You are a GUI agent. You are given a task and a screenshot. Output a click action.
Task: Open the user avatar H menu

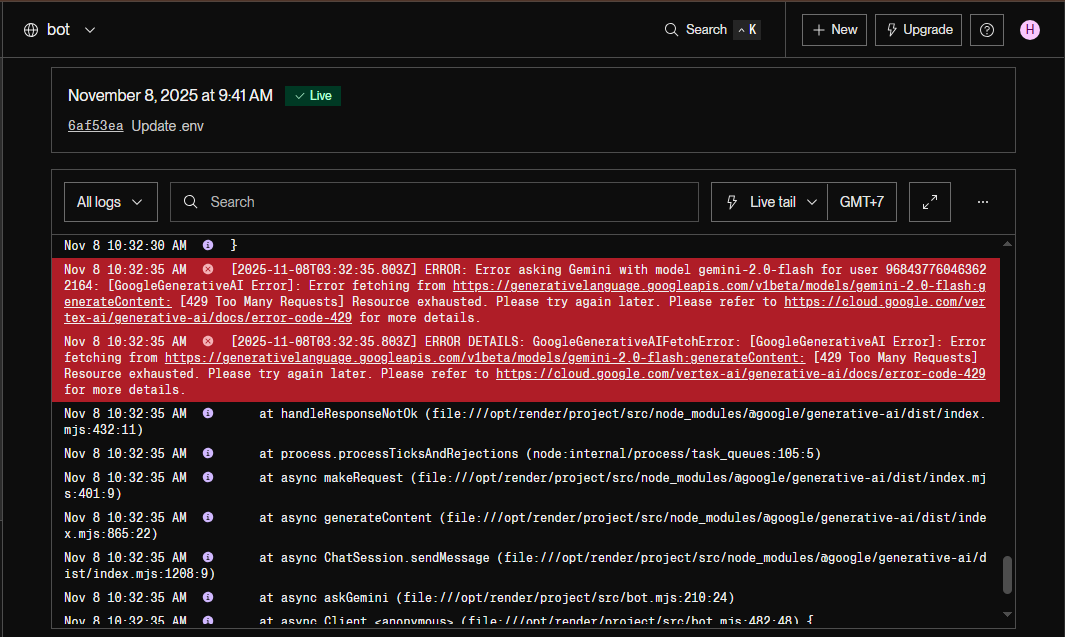pos(1030,30)
